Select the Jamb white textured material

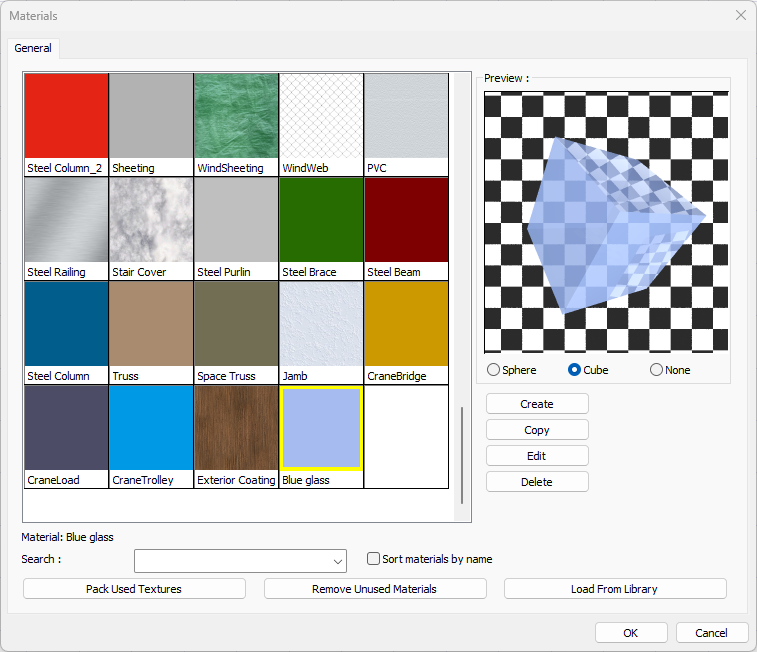321,324
